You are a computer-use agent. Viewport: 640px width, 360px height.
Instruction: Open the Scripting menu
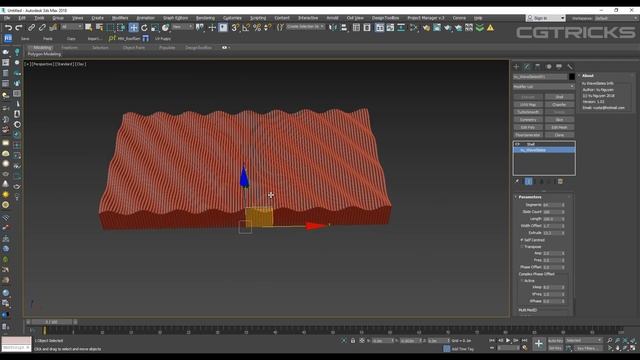point(258,18)
